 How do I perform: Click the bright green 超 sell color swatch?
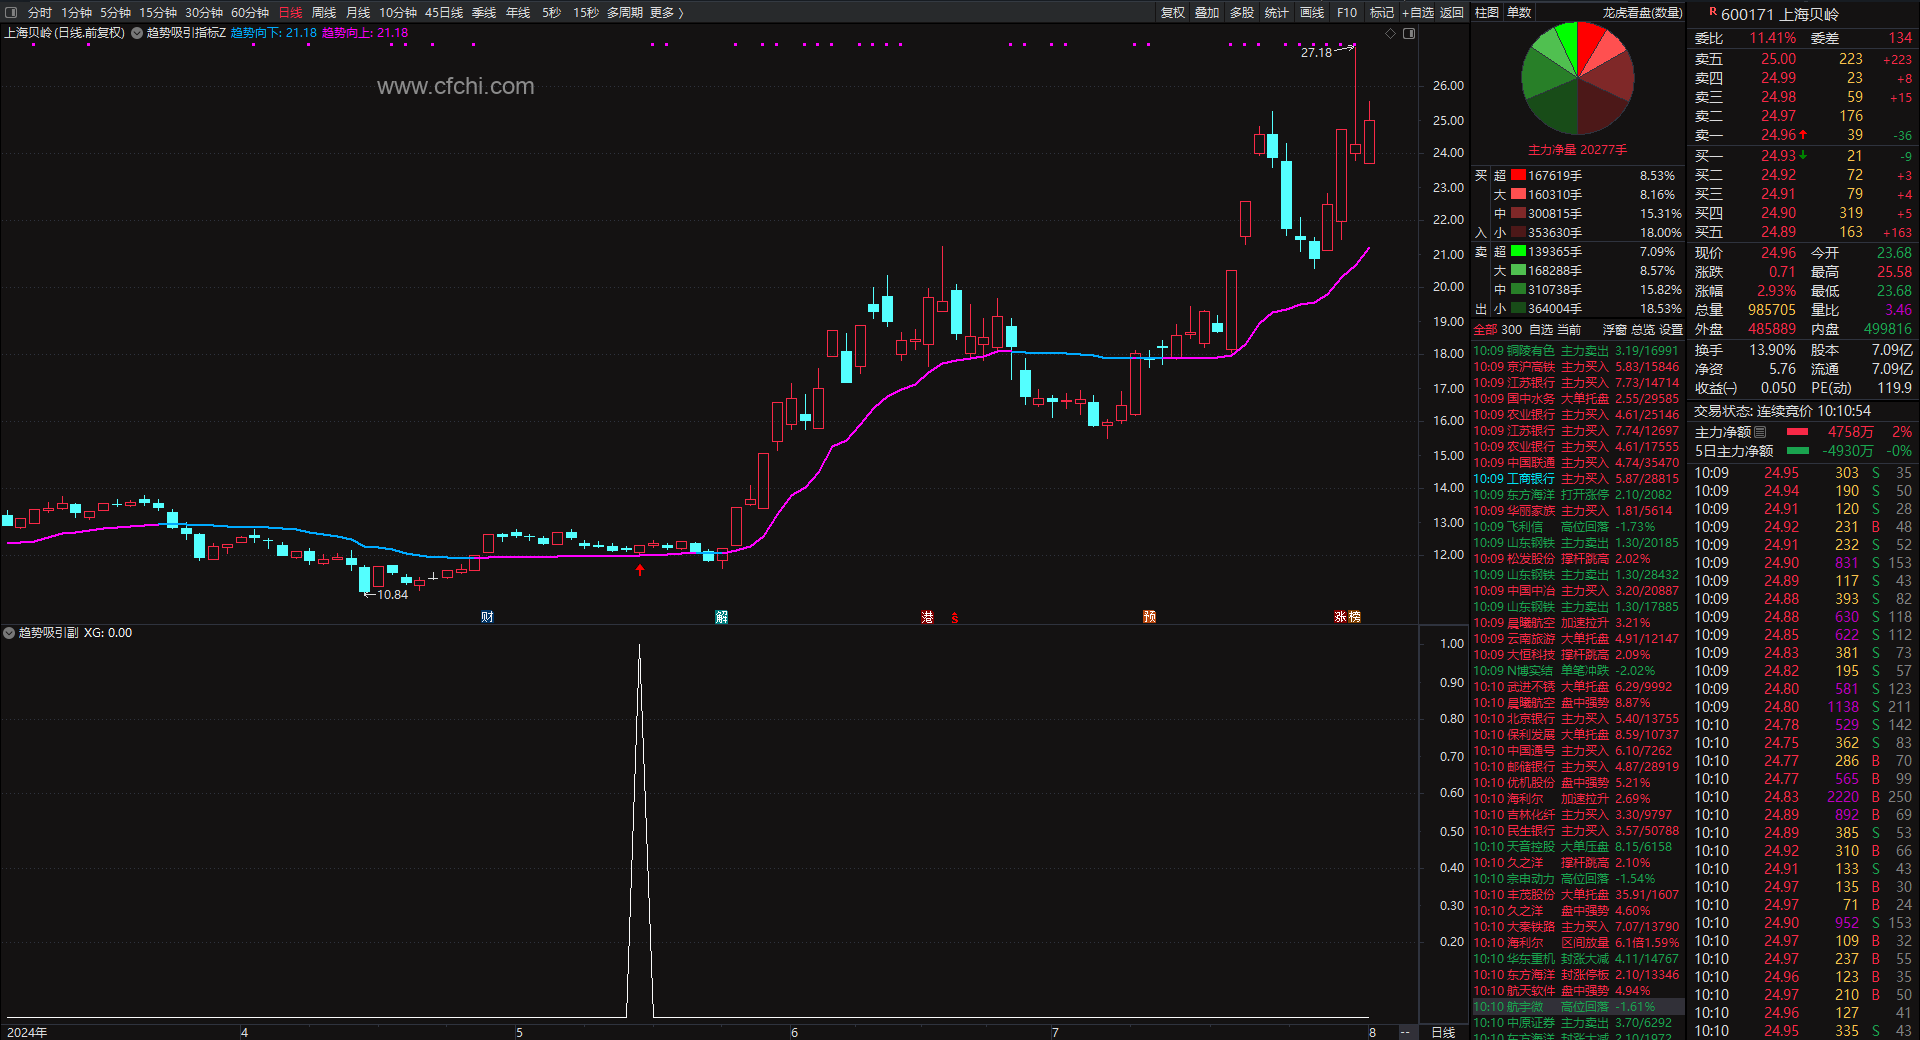coord(1518,251)
